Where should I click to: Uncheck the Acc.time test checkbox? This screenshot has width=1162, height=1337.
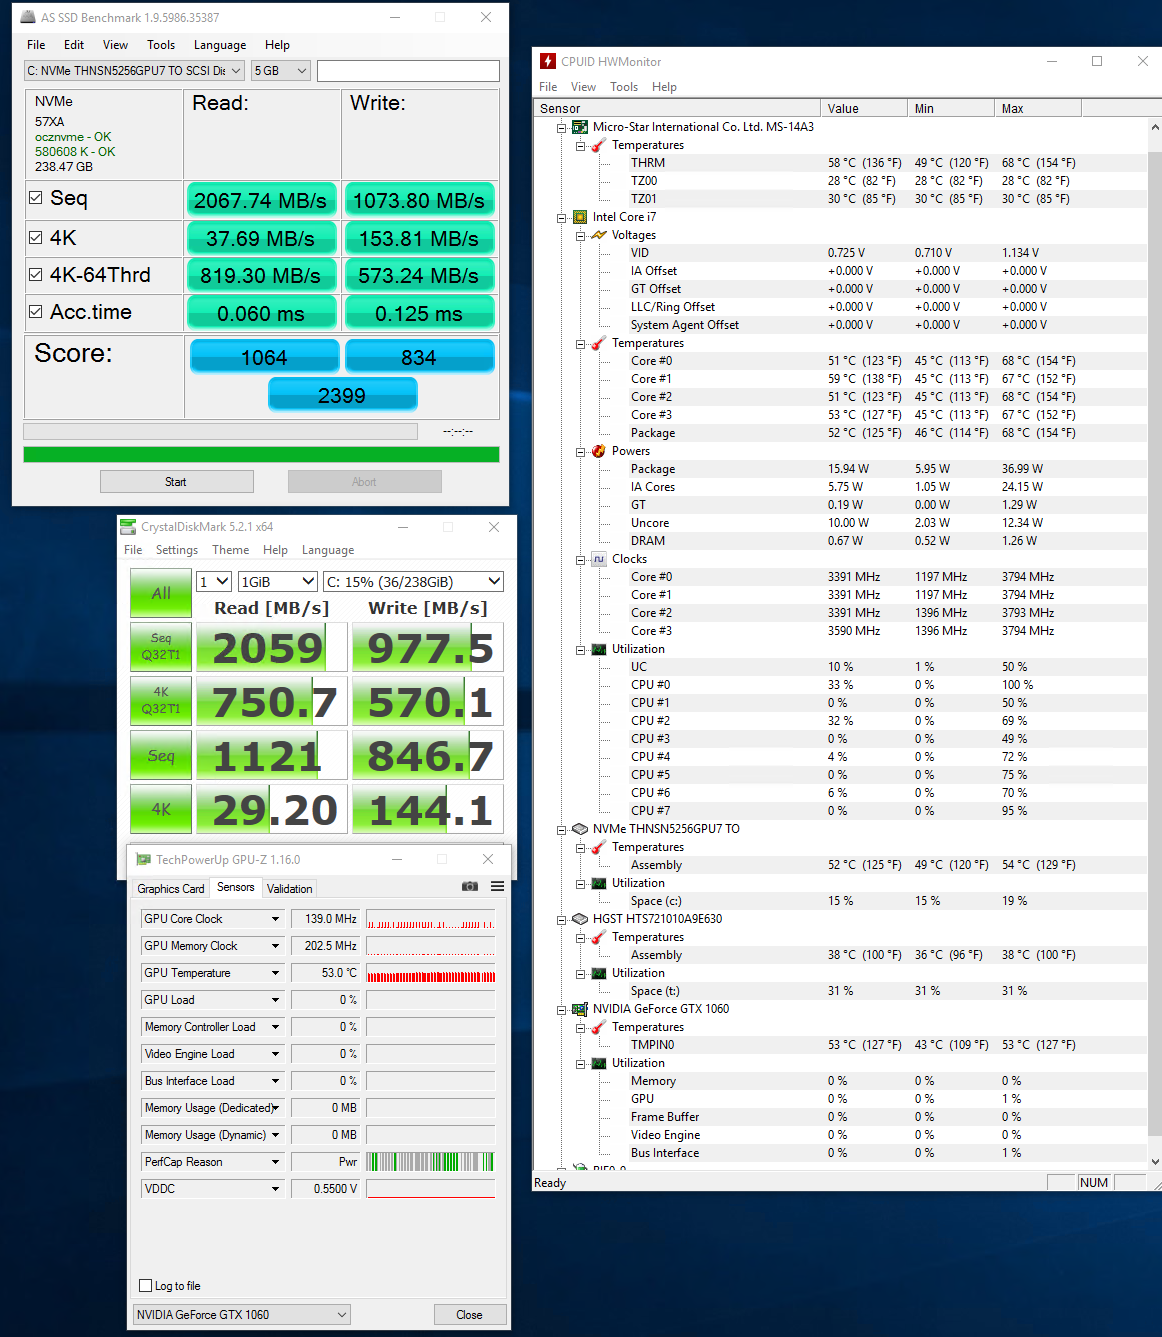coord(36,312)
